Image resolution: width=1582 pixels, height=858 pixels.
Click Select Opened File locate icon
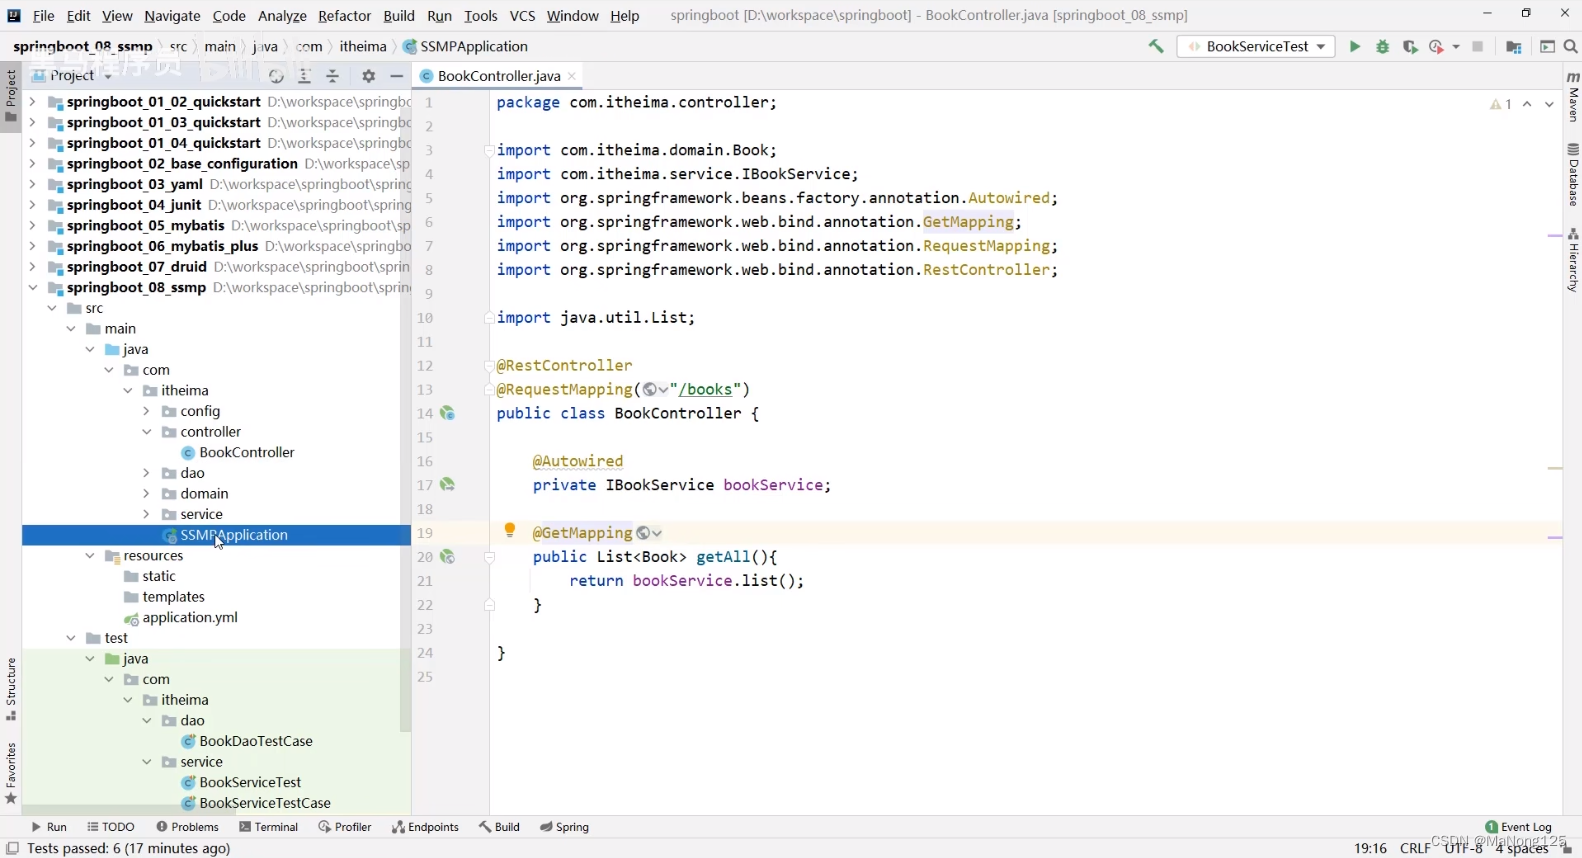coord(277,76)
